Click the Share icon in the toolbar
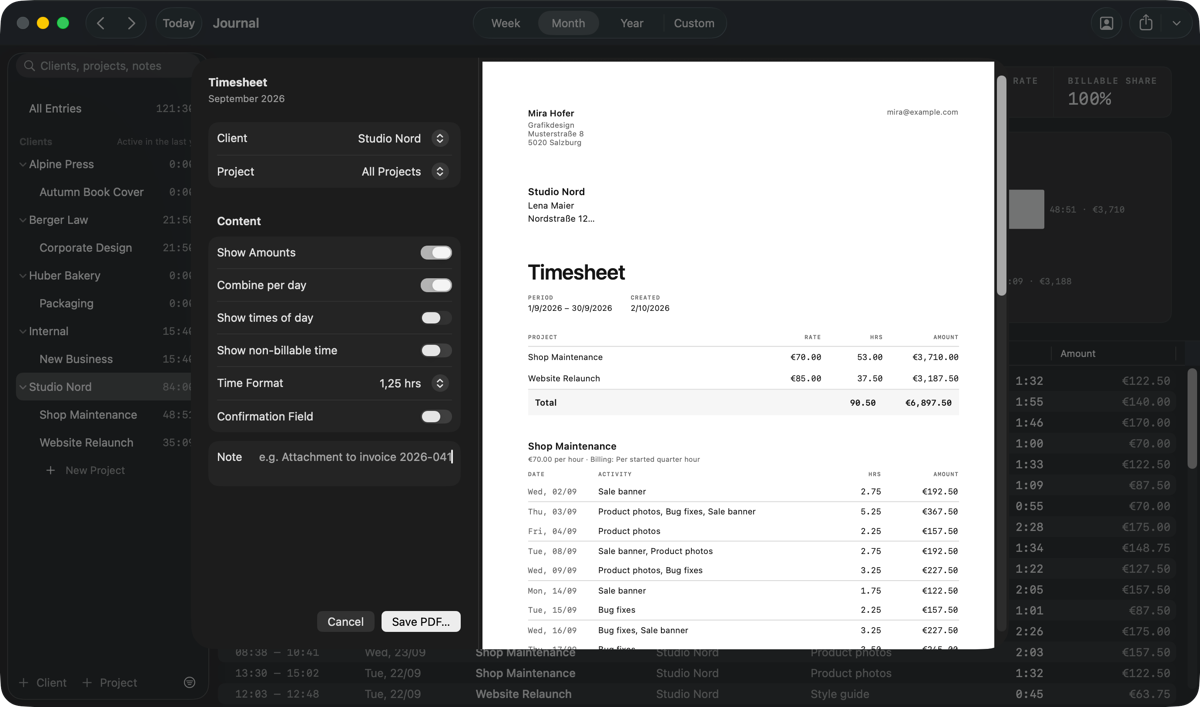Image resolution: width=1200 pixels, height=707 pixels. pos(1146,23)
